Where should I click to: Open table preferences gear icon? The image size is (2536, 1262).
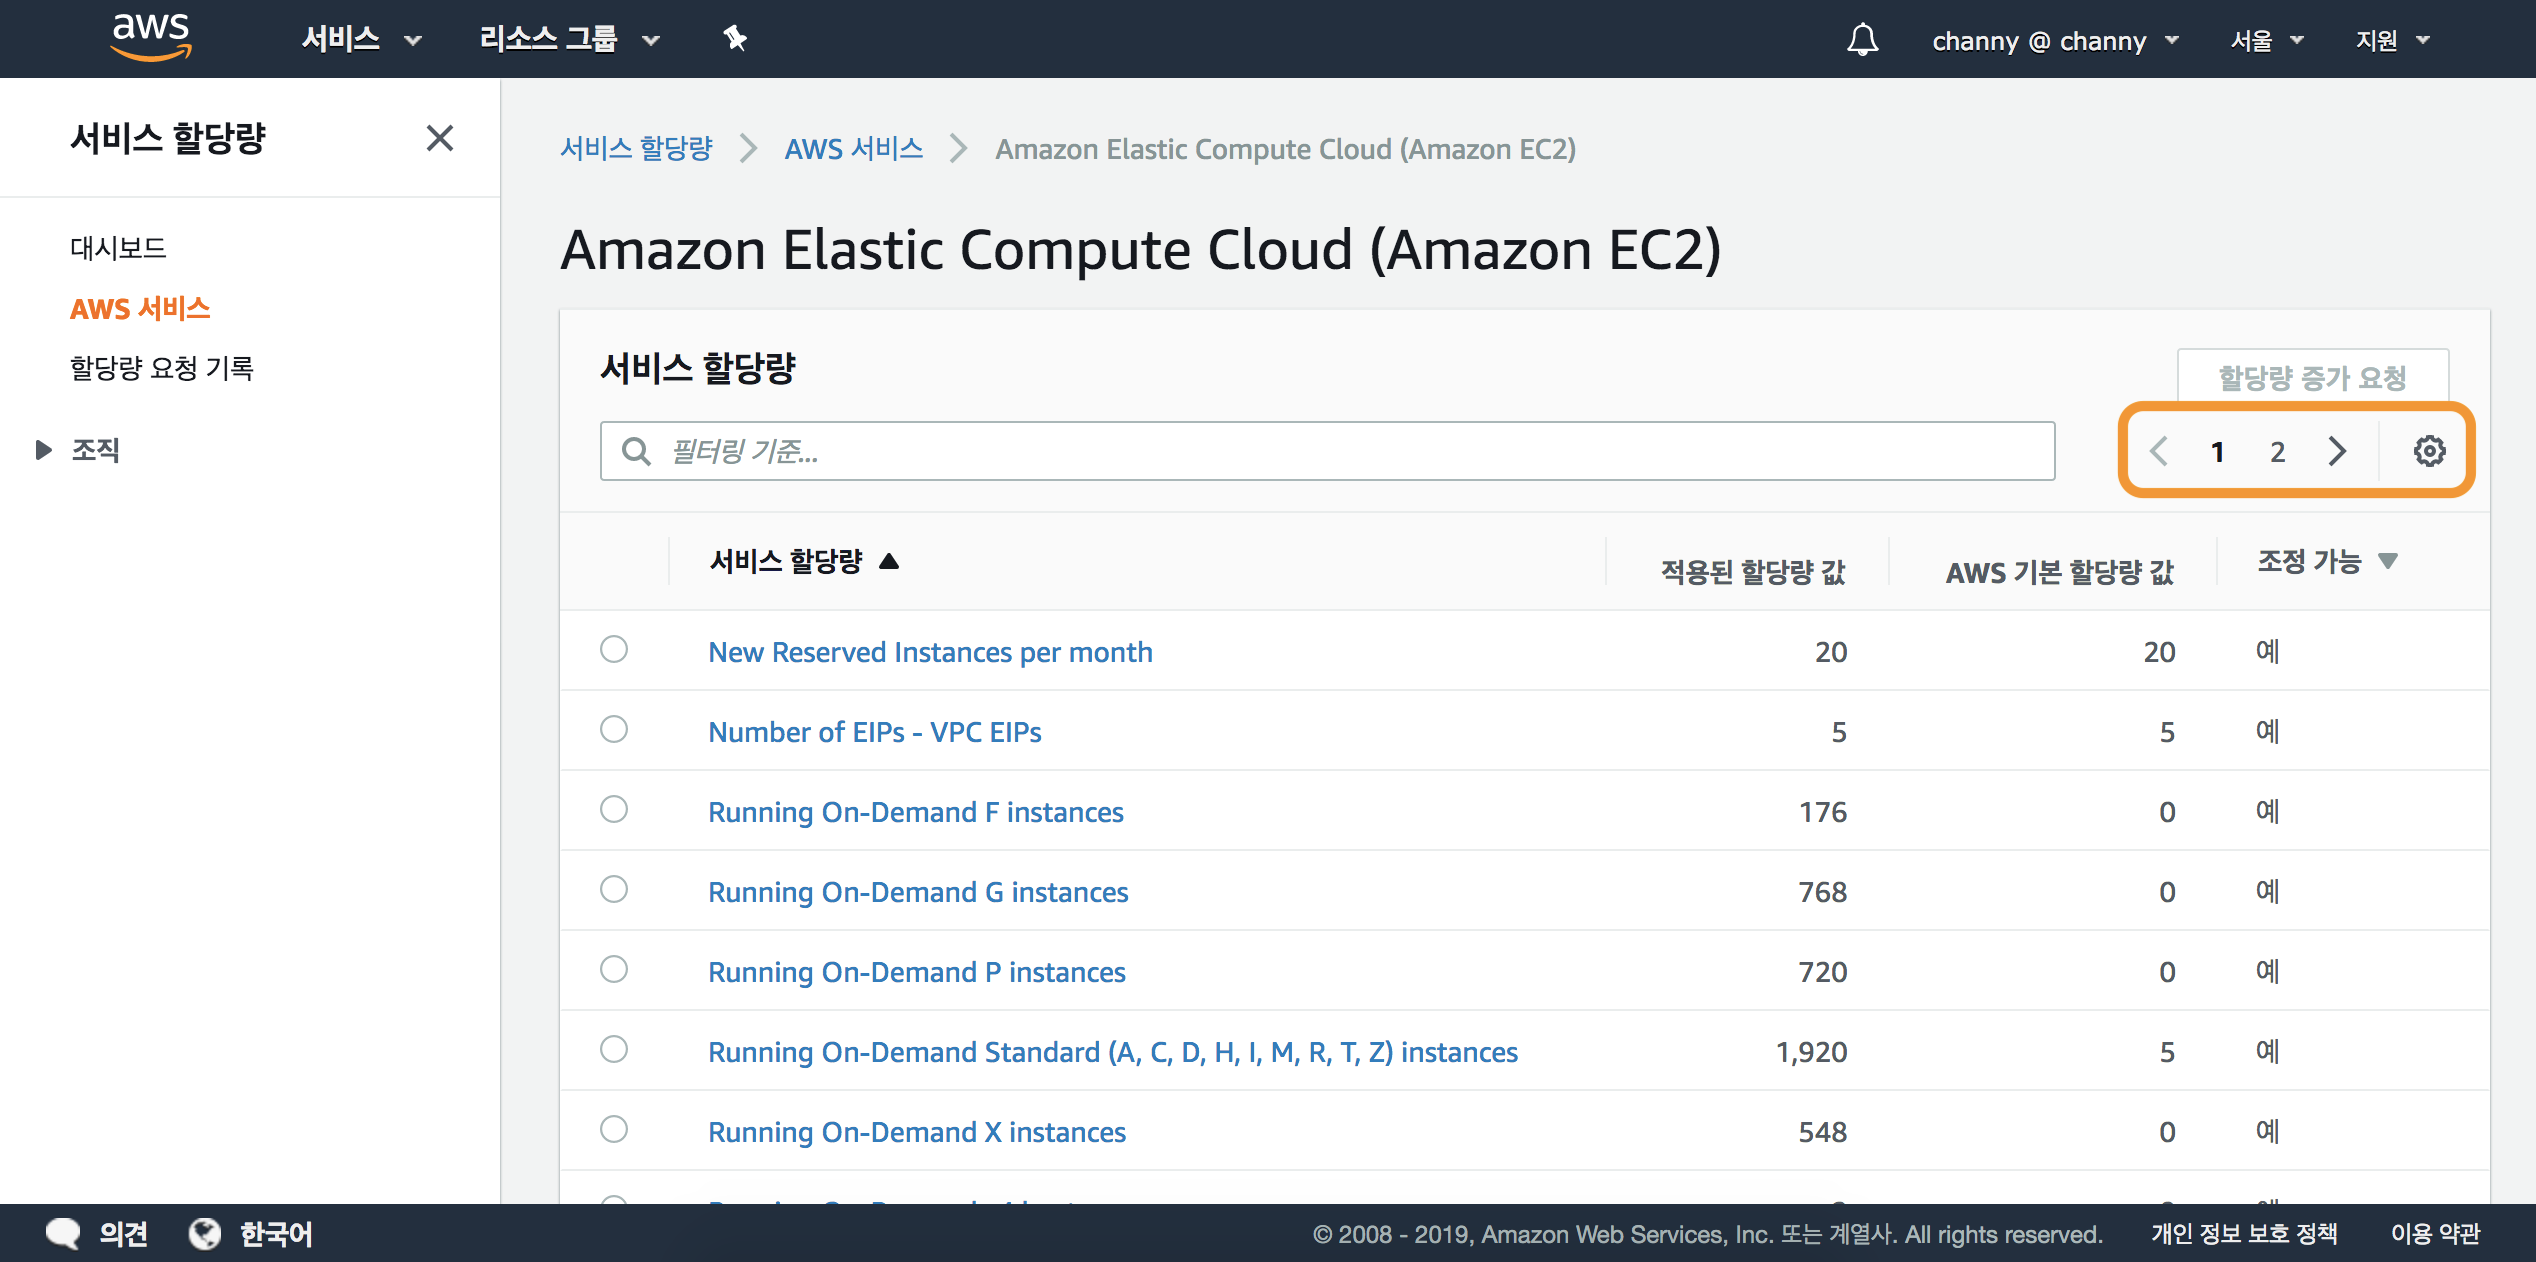point(2429,451)
